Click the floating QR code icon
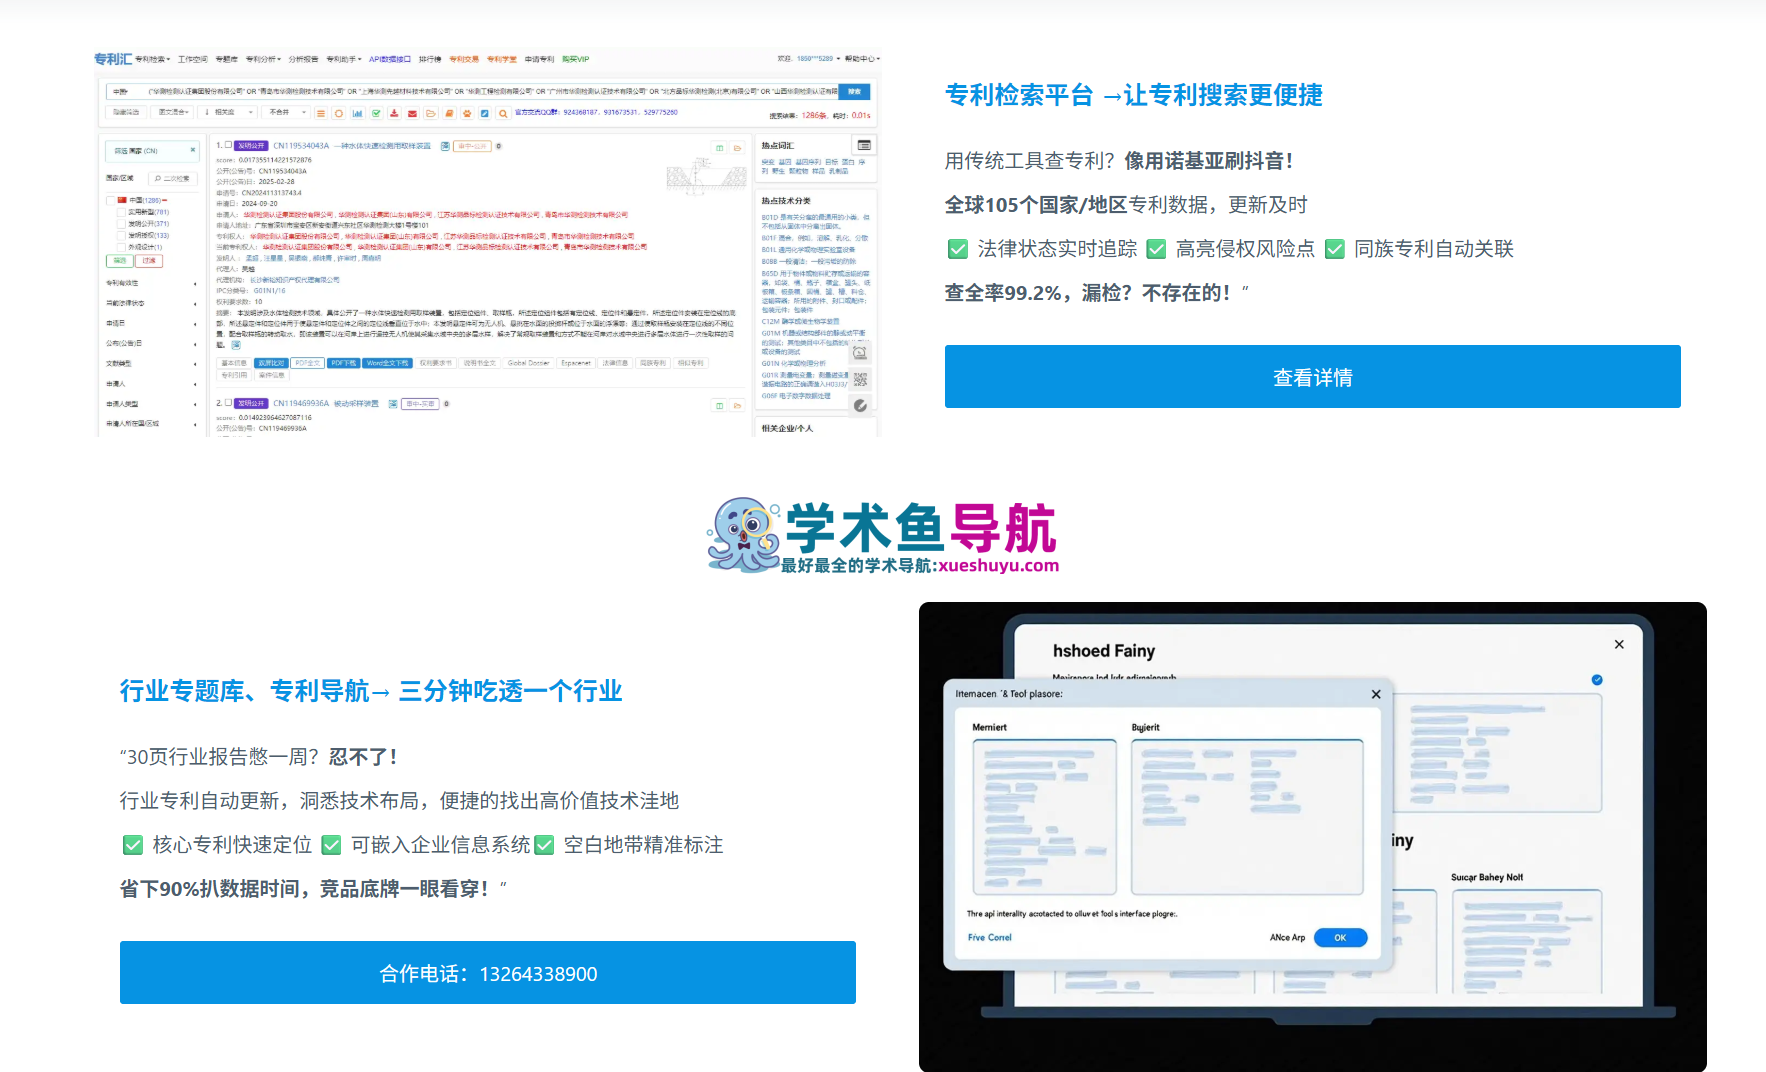 (860, 379)
